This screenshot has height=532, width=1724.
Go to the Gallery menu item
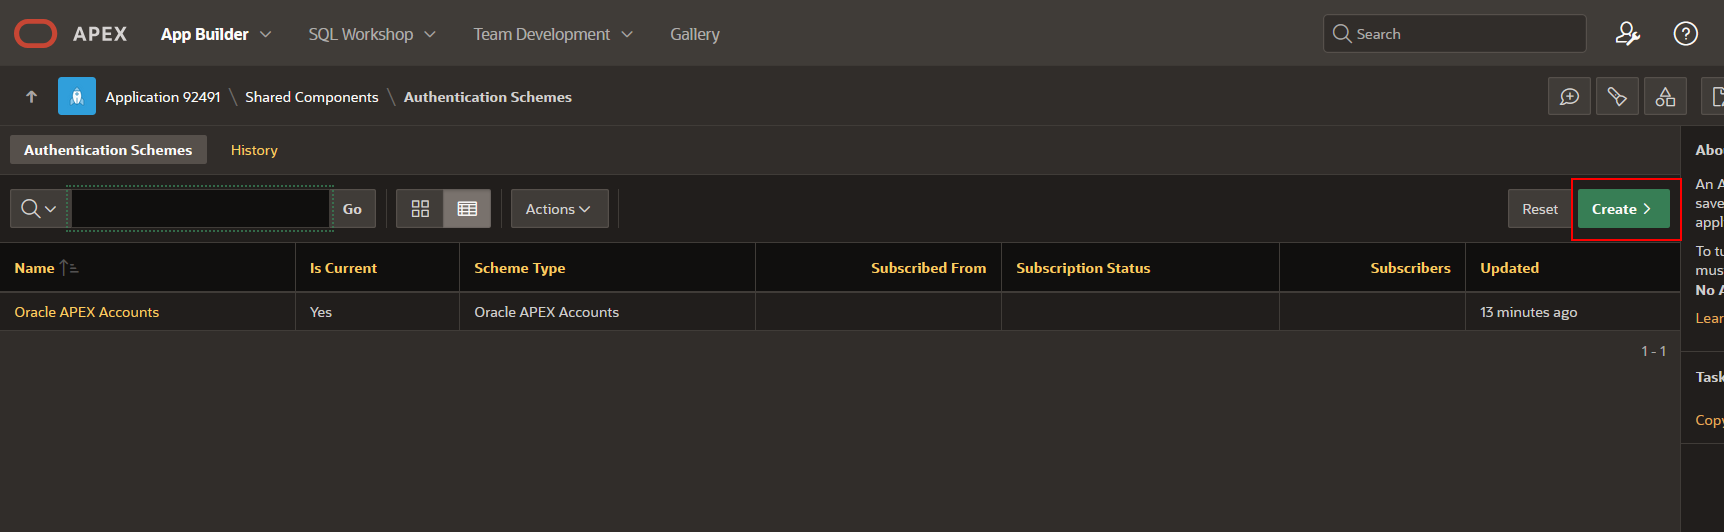click(695, 34)
